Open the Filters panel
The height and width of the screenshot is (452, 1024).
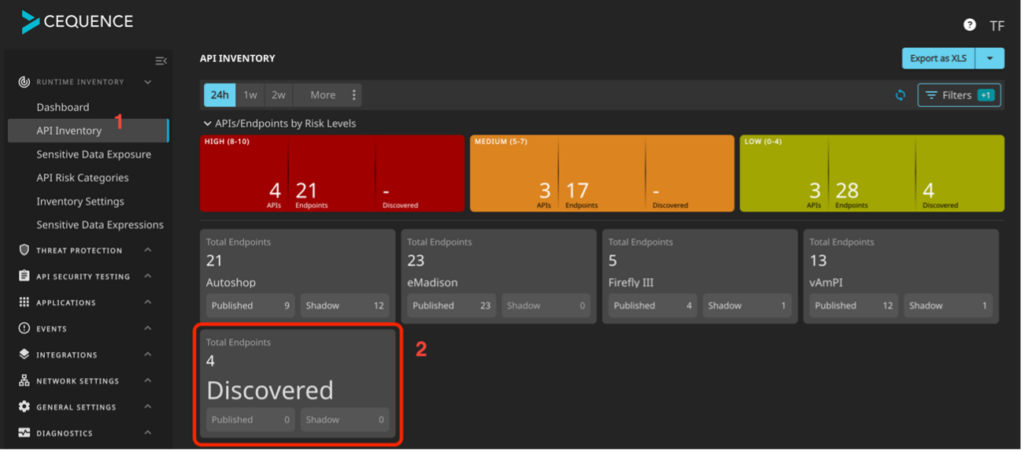click(x=959, y=95)
